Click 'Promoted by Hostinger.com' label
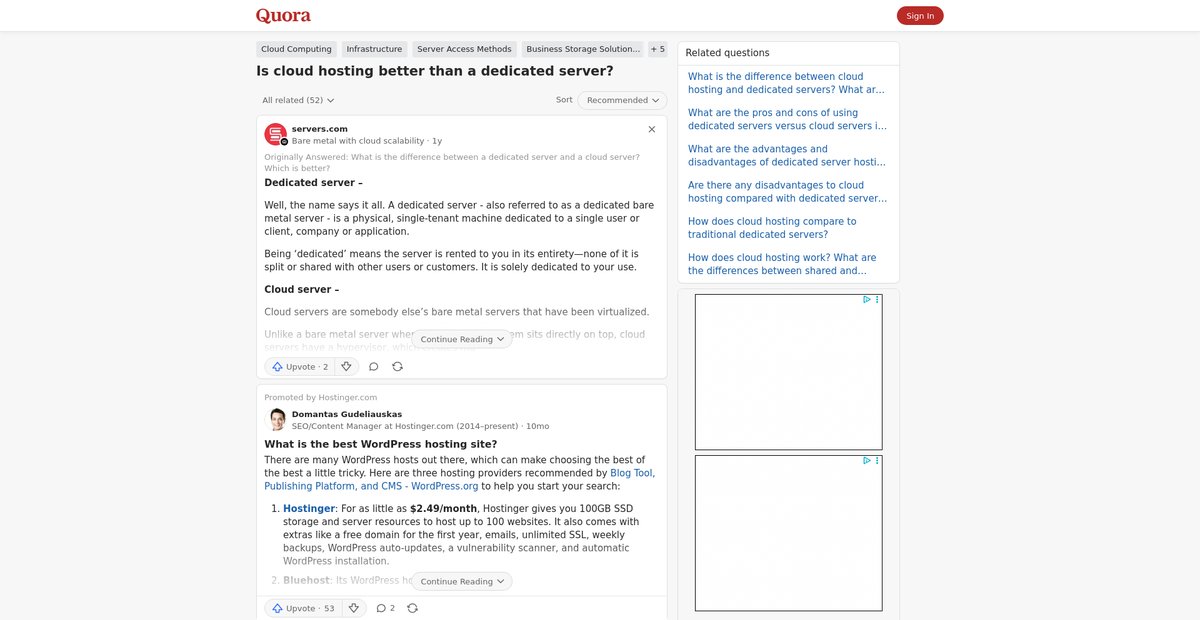Screen dimensions: 1200x620 321,397
